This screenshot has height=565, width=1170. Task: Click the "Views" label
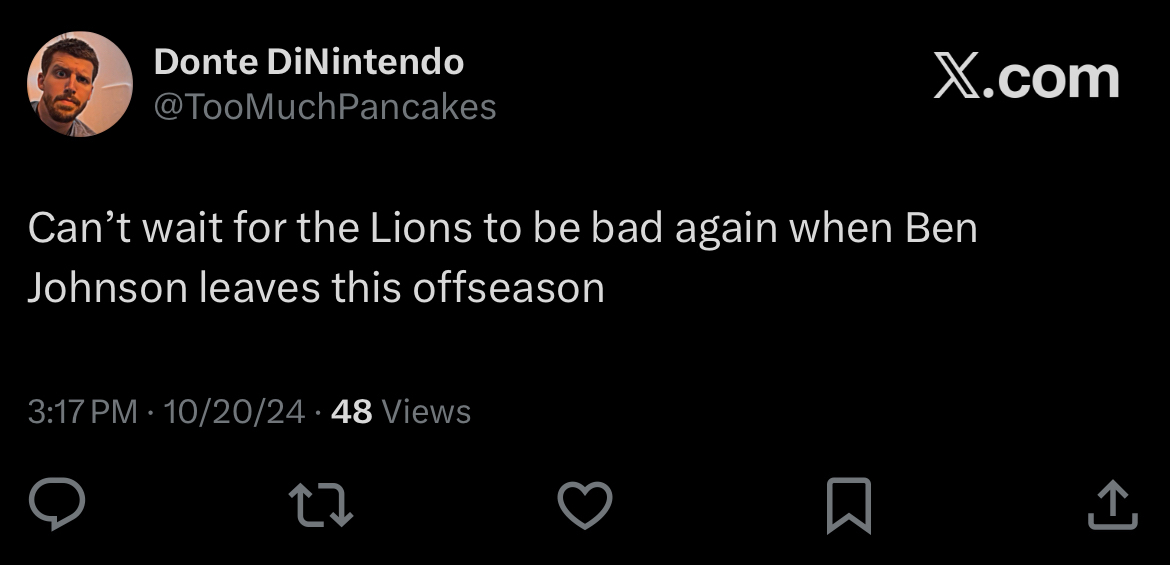pyautogui.click(x=427, y=411)
